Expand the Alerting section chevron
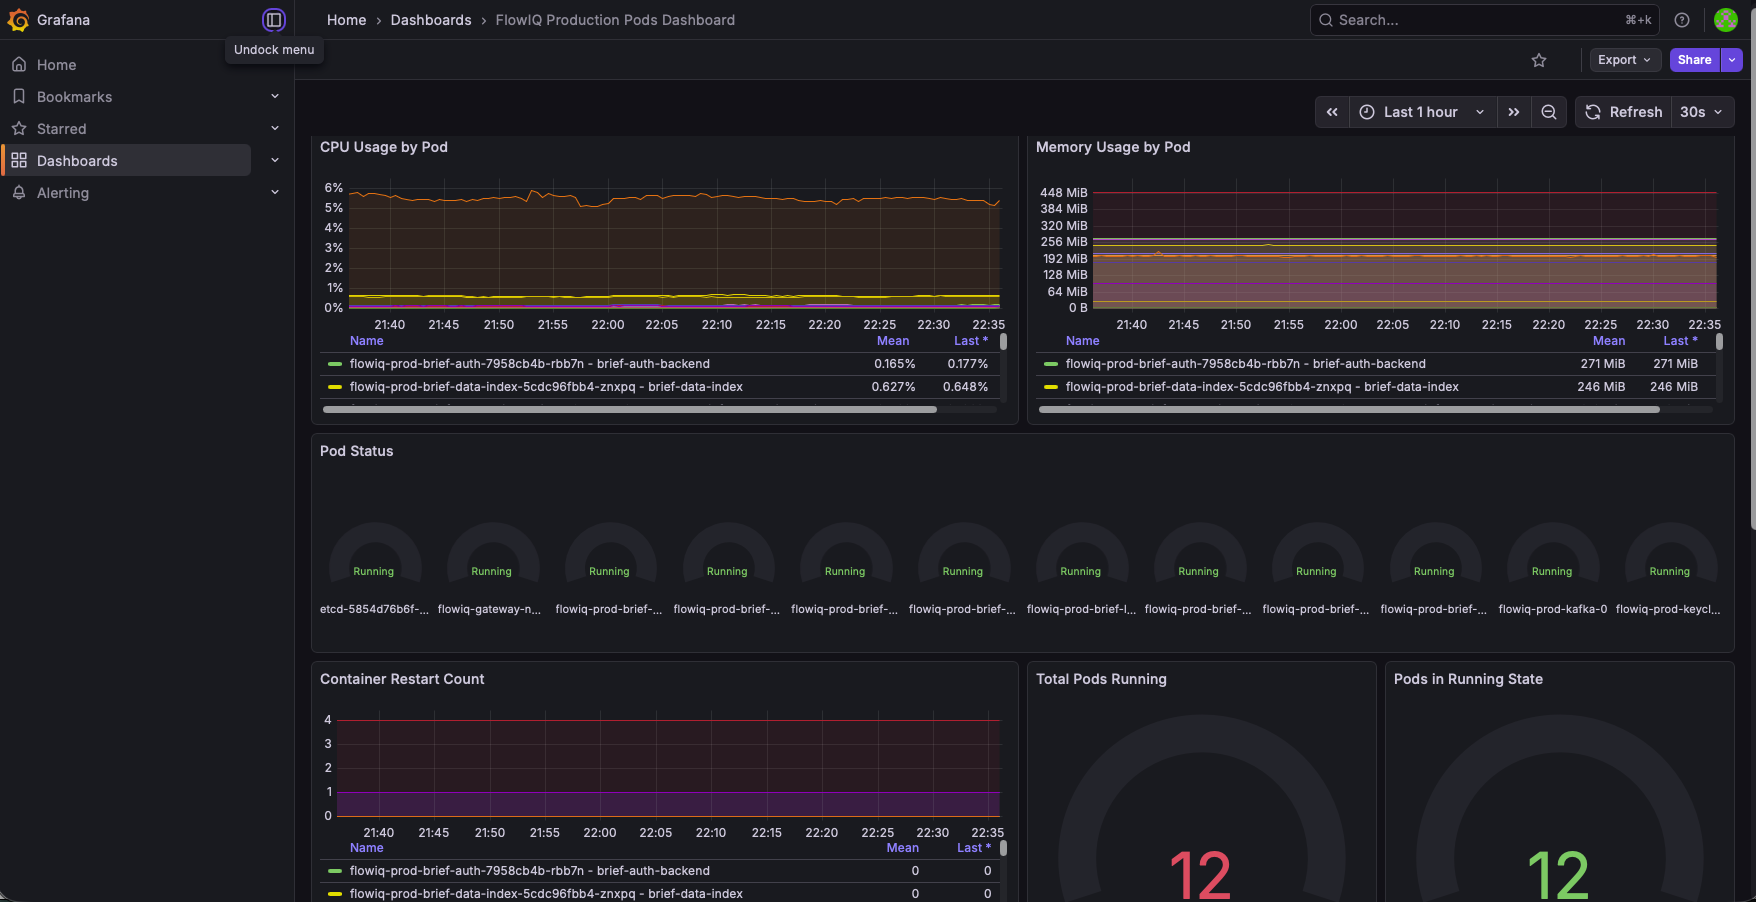 tap(275, 193)
